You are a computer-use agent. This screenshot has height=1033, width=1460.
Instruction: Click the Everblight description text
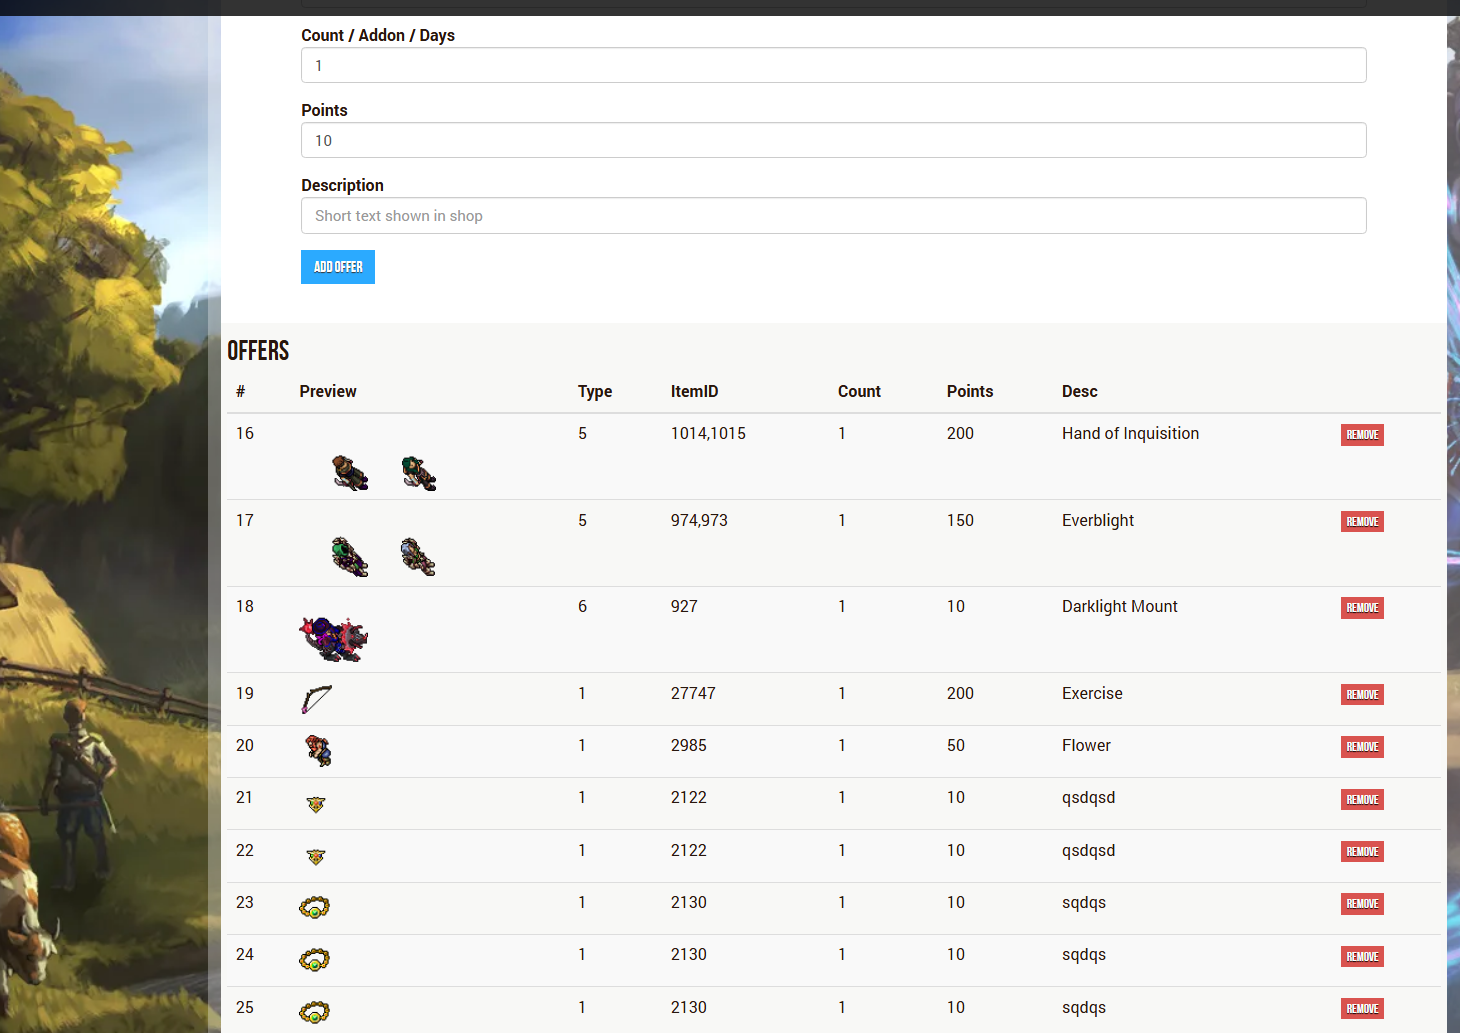click(1098, 520)
